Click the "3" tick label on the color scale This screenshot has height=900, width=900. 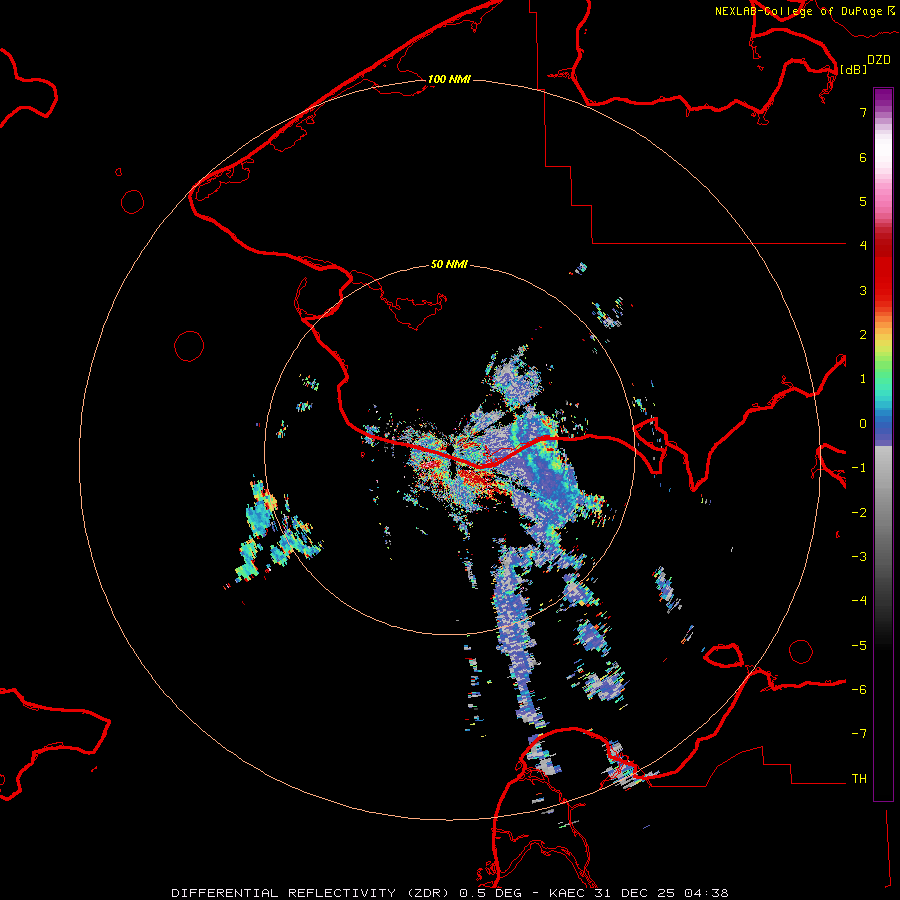click(863, 290)
